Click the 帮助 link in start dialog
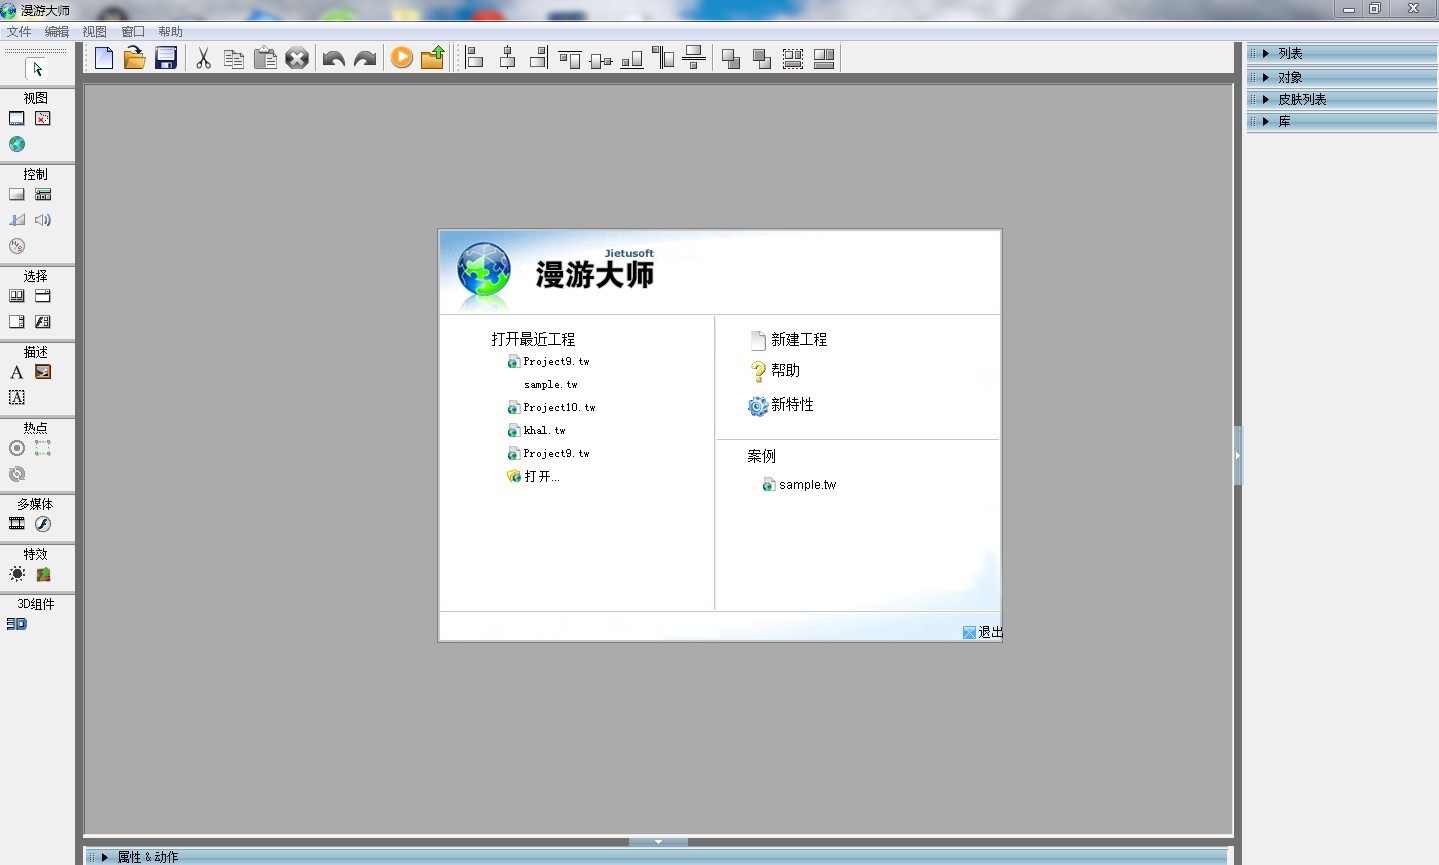The width and height of the screenshot is (1439, 865). (x=775, y=371)
